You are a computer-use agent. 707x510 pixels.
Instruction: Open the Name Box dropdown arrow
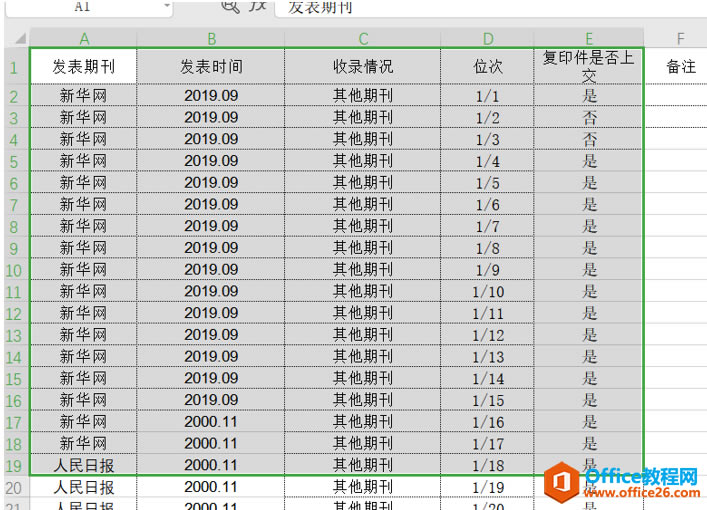click(167, 6)
